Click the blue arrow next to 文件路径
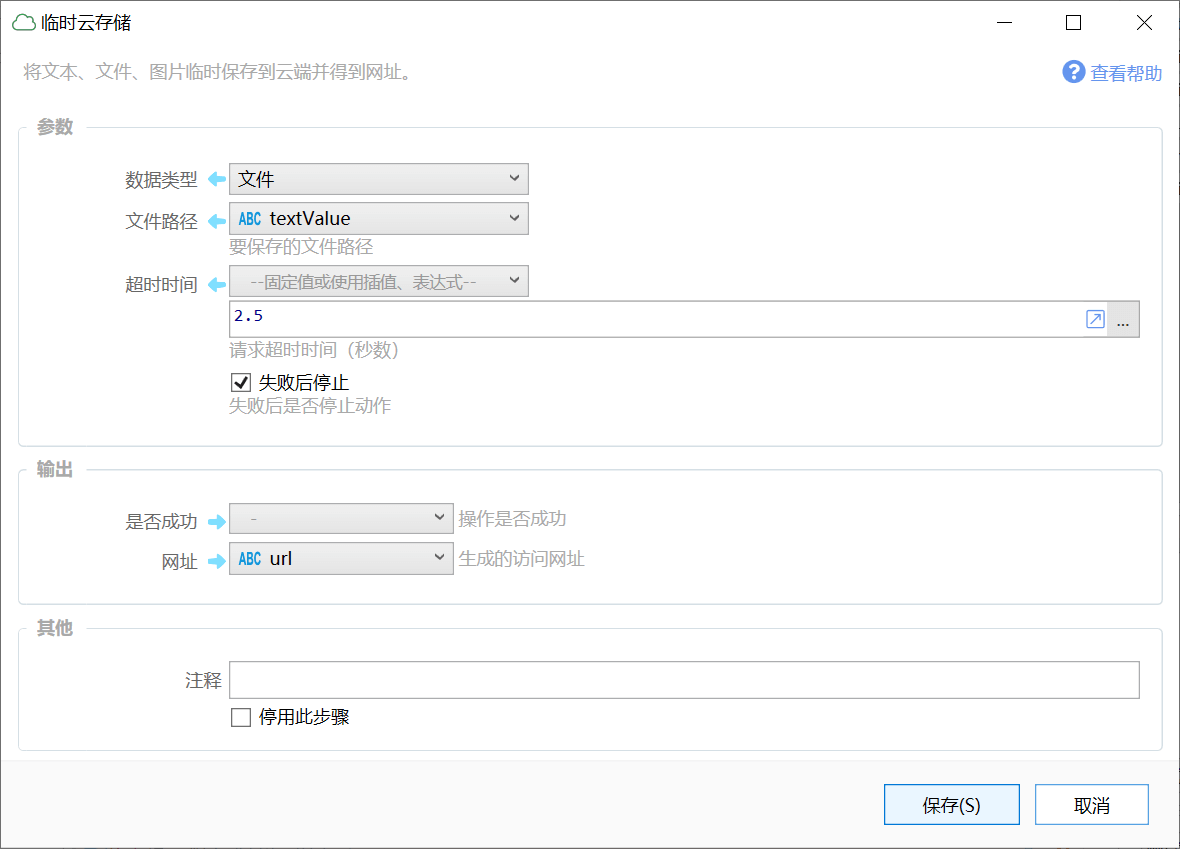 (x=216, y=220)
